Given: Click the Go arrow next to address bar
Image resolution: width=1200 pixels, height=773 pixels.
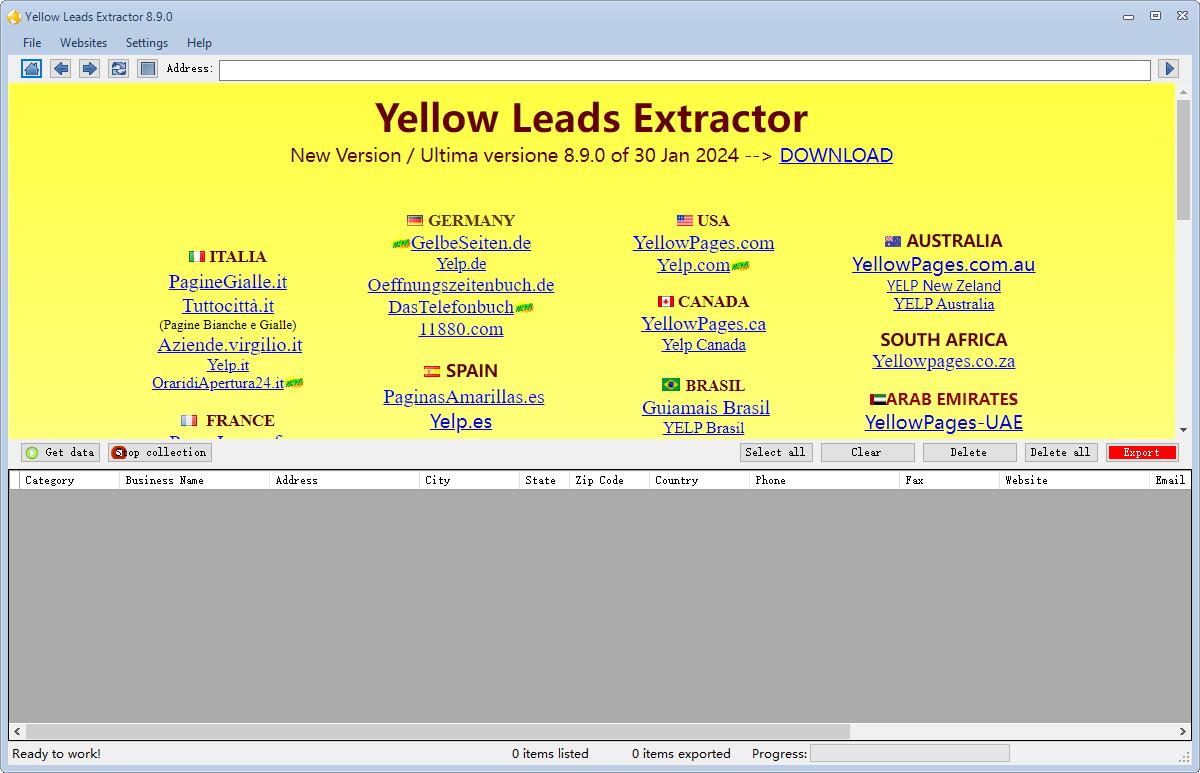Looking at the screenshot, I should 1168,68.
